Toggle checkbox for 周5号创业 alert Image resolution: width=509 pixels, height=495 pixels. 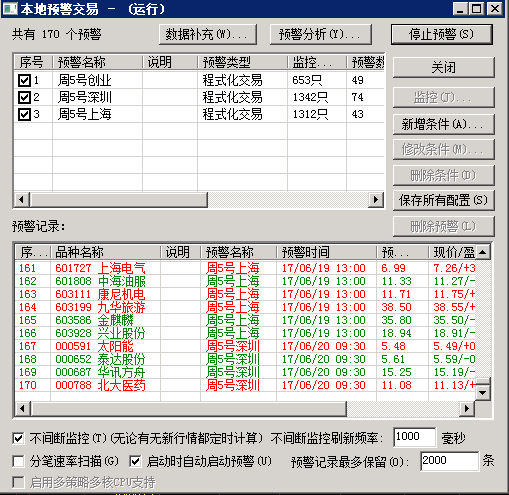(x=24, y=80)
